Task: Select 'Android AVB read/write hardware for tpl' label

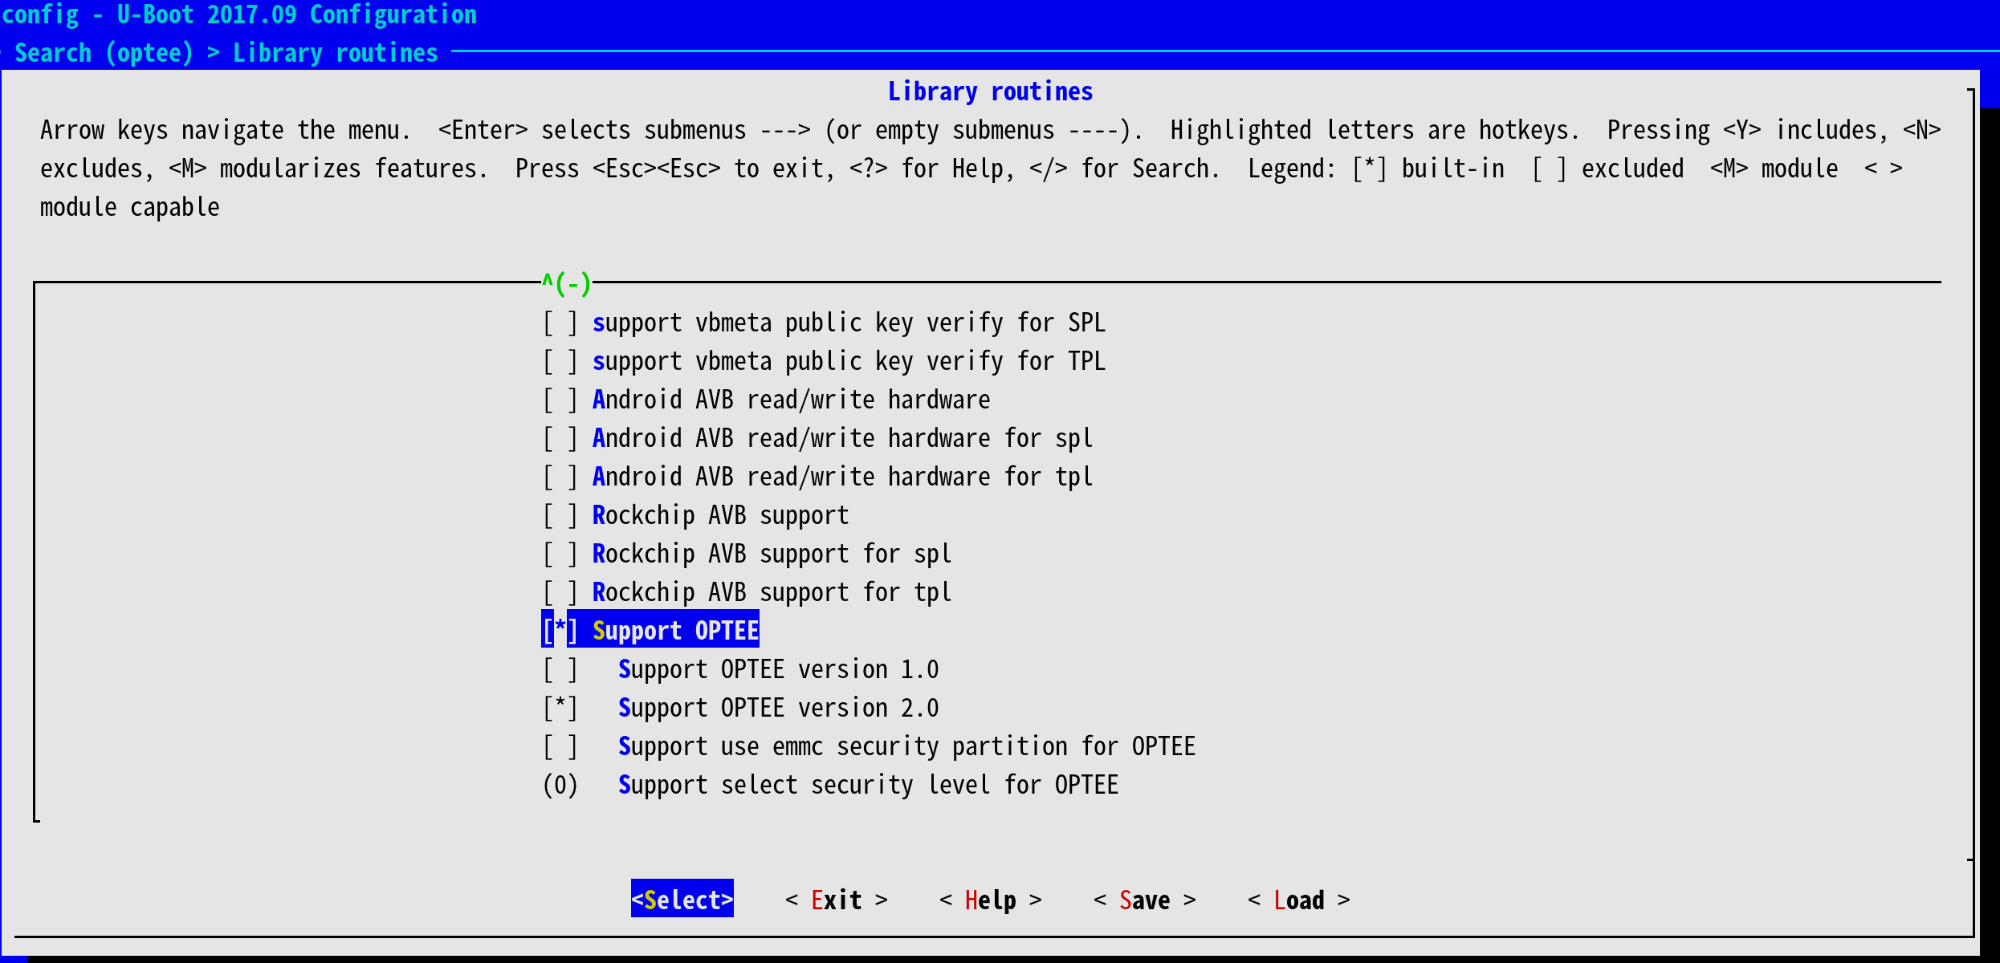Action: (x=842, y=477)
